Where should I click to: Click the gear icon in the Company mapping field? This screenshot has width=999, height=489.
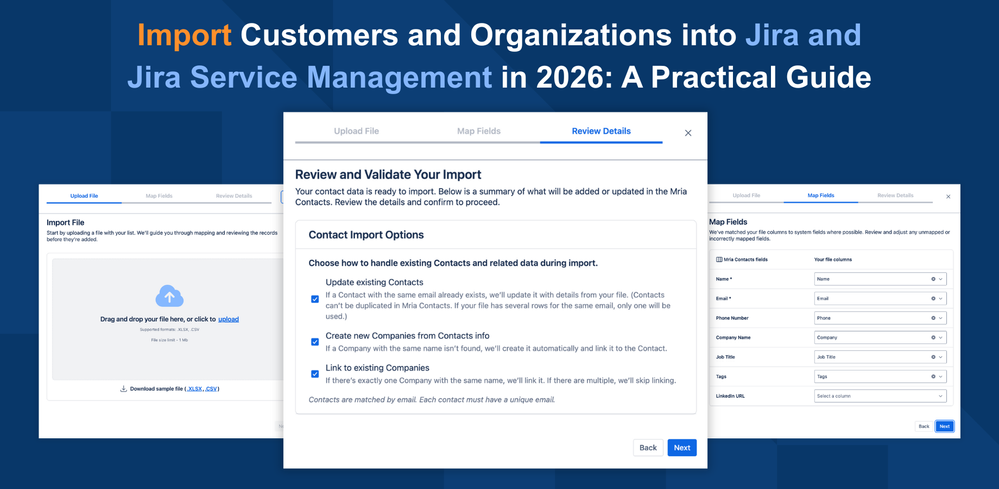933,337
